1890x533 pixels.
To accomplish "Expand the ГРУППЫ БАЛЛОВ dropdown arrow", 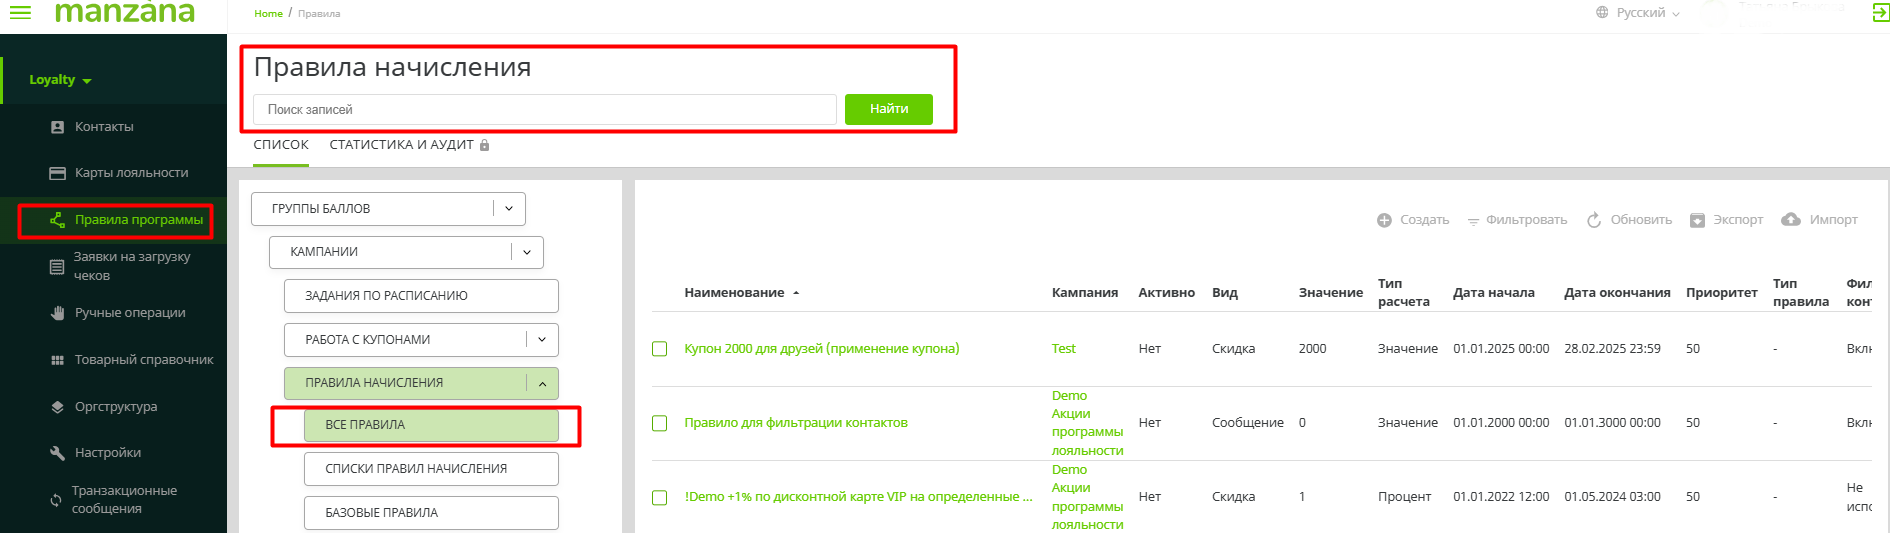I will 509,209.
